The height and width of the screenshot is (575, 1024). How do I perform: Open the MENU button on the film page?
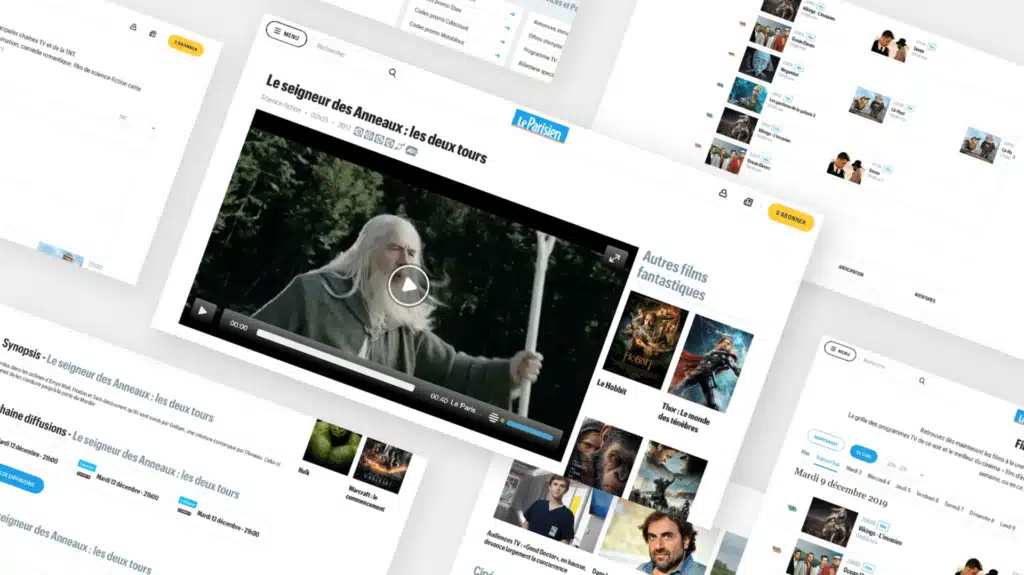click(286, 33)
